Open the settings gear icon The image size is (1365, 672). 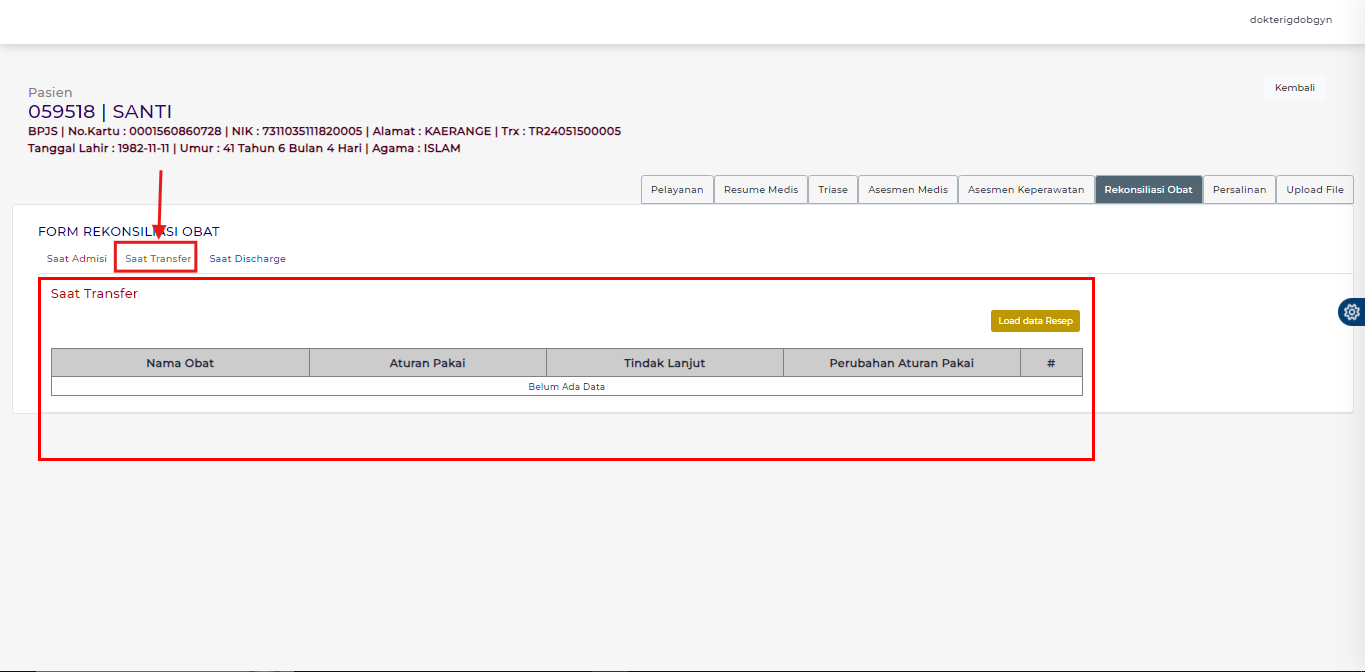pos(1352,312)
